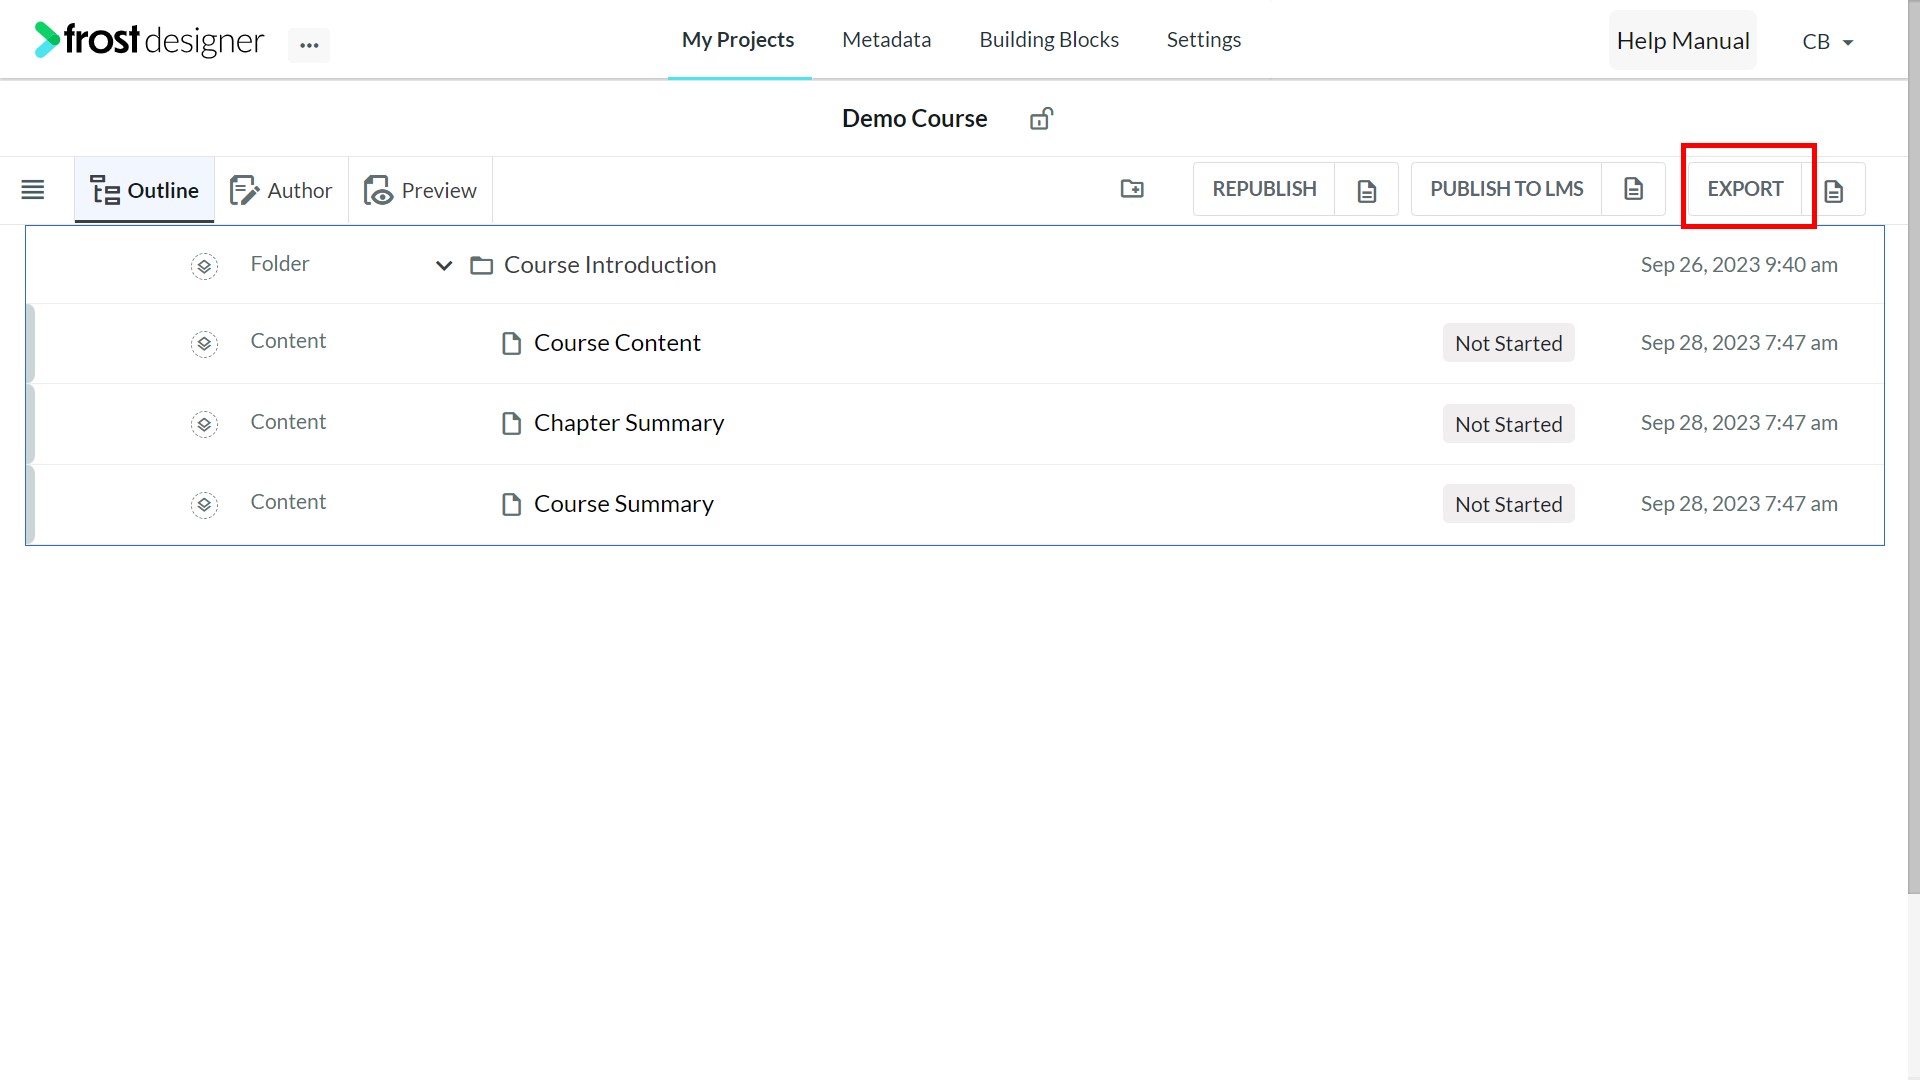This screenshot has width=1920, height=1080.
Task: Open the export log document icon
Action: point(1834,190)
